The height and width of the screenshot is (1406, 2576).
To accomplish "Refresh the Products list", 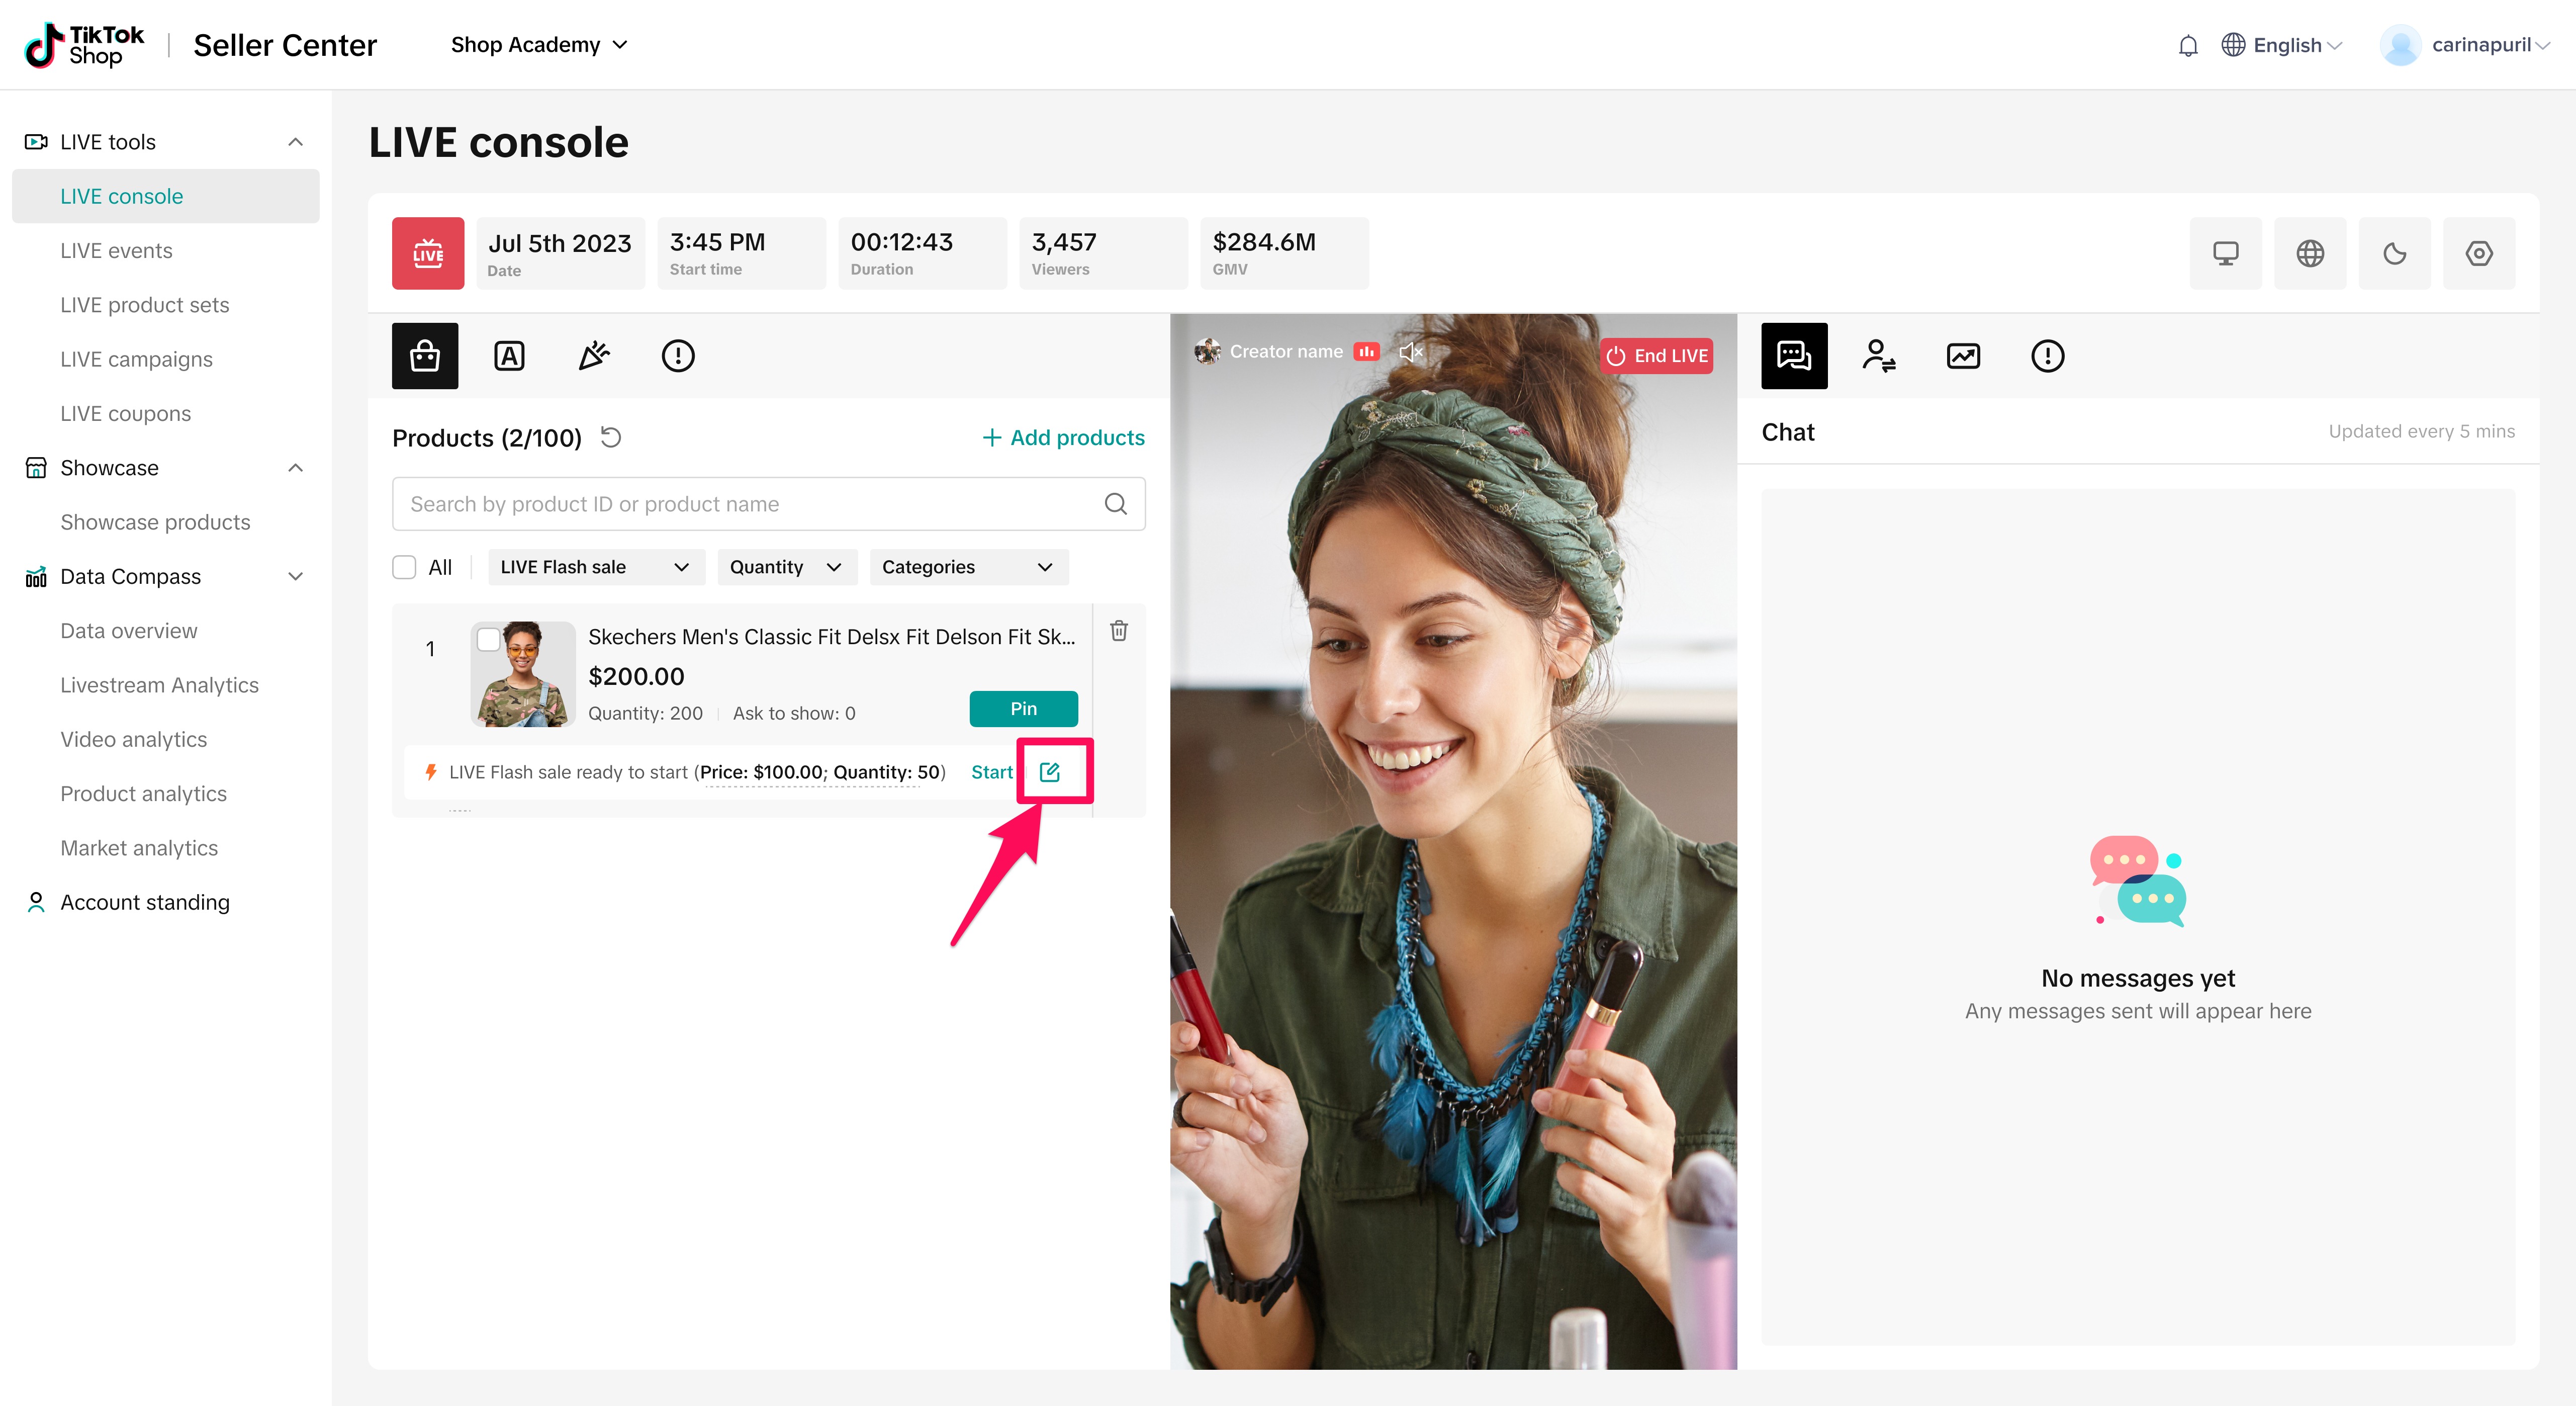I will point(611,437).
